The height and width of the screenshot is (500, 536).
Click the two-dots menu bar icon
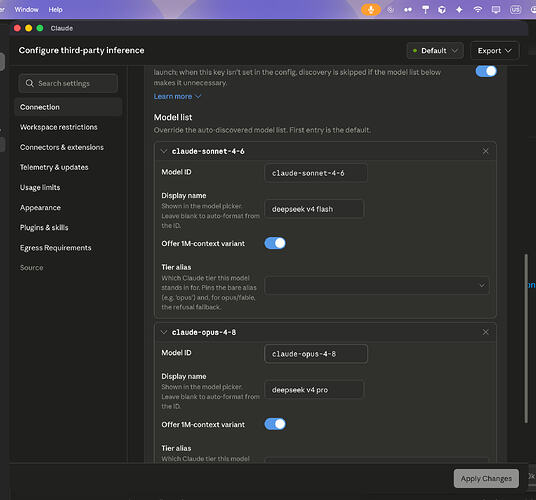[x=408, y=10]
